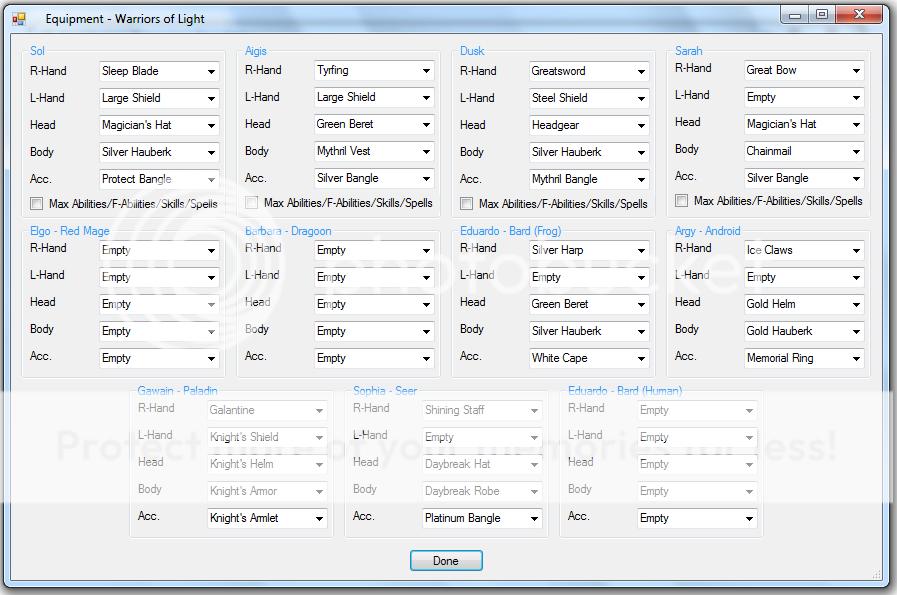This screenshot has width=897, height=595.
Task: Tick Aigis's Max Abilities checkbox
Action: (252, 203)
